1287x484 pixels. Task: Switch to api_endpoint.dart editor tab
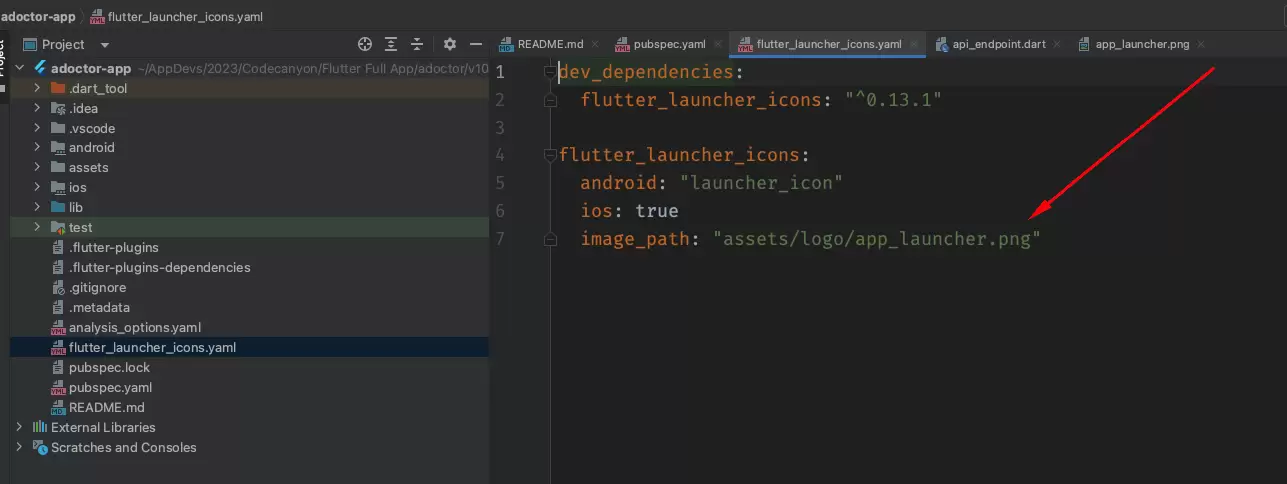[1000, 44]
